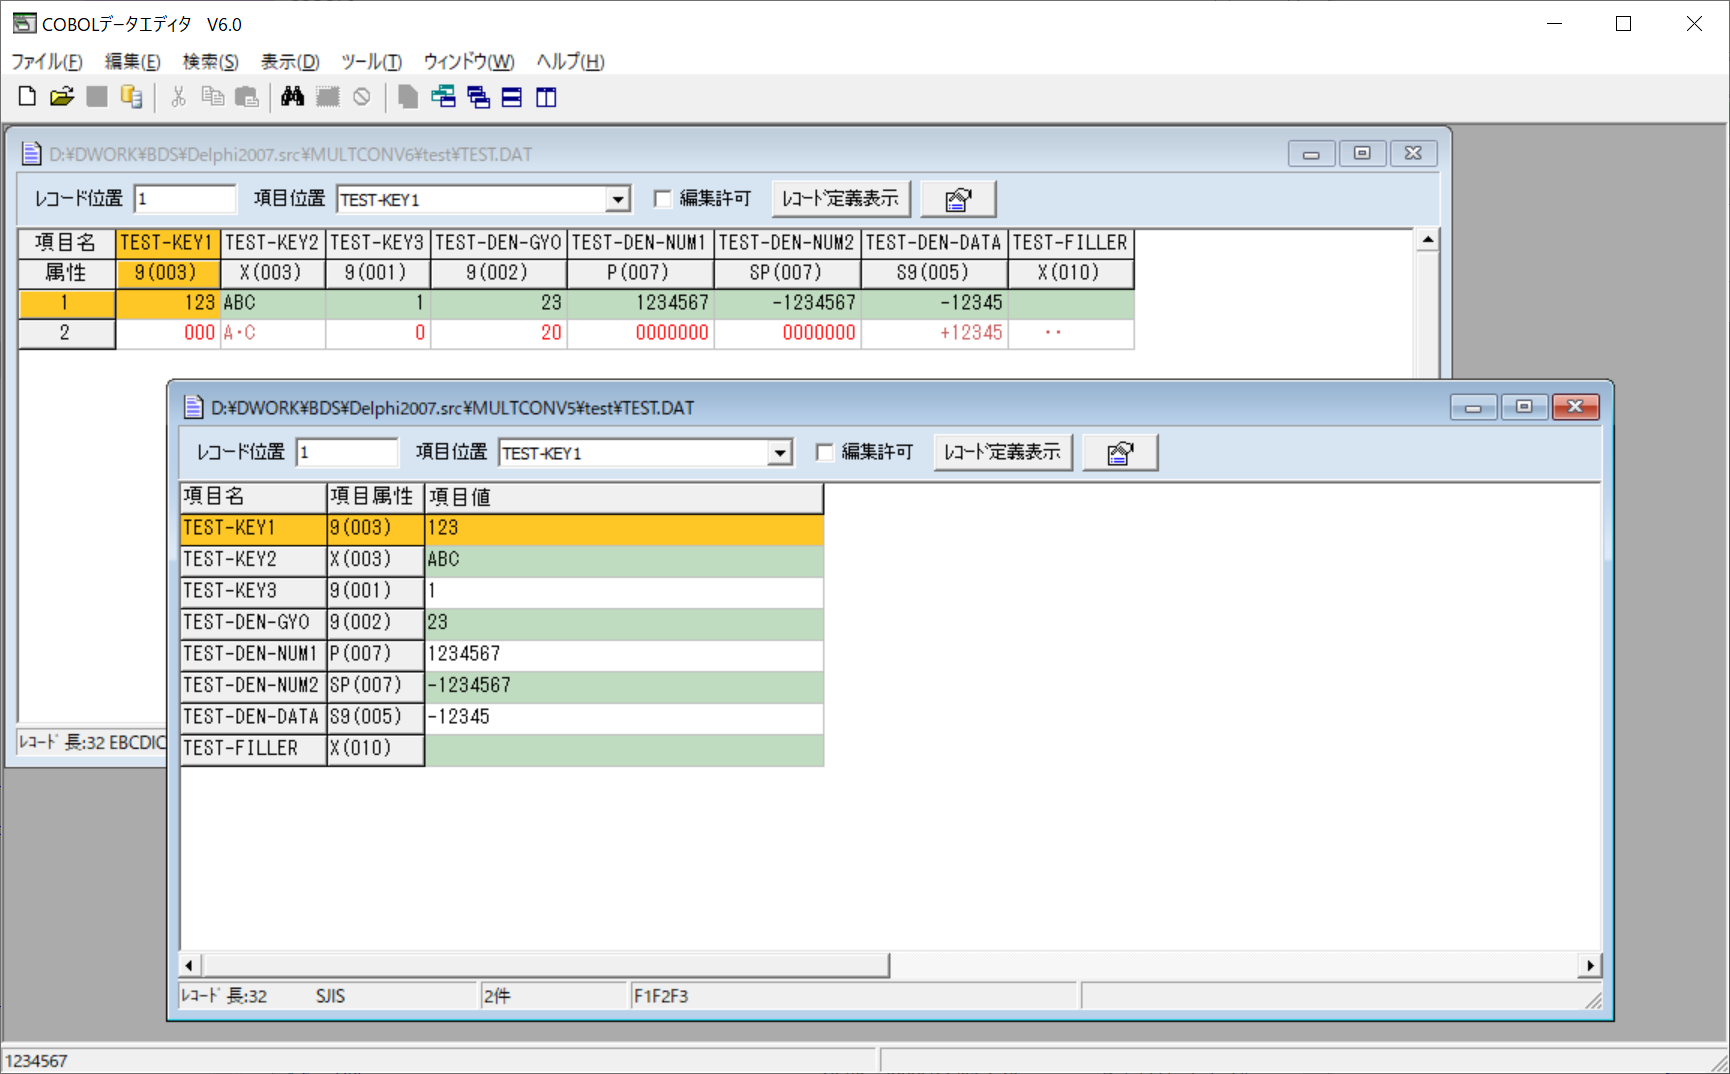Click the gray document page toolbar icon
The image size is (1730, 1074).
pyautogui.click(x=408, y=96)
